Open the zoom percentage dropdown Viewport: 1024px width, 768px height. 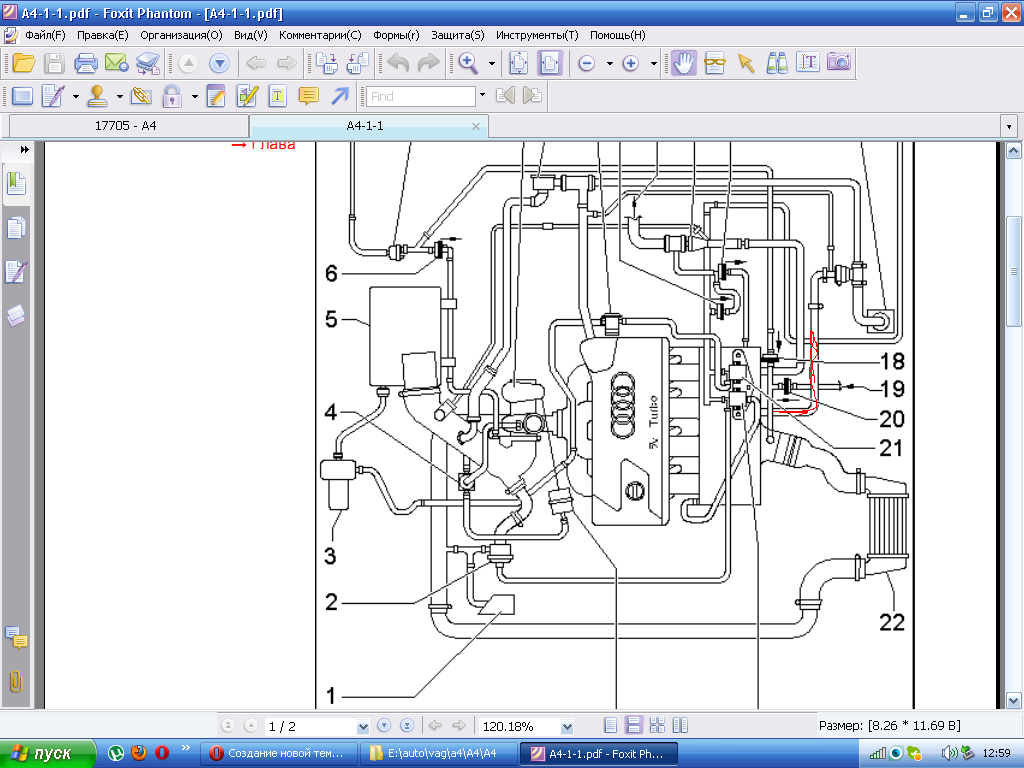(567, 726)
